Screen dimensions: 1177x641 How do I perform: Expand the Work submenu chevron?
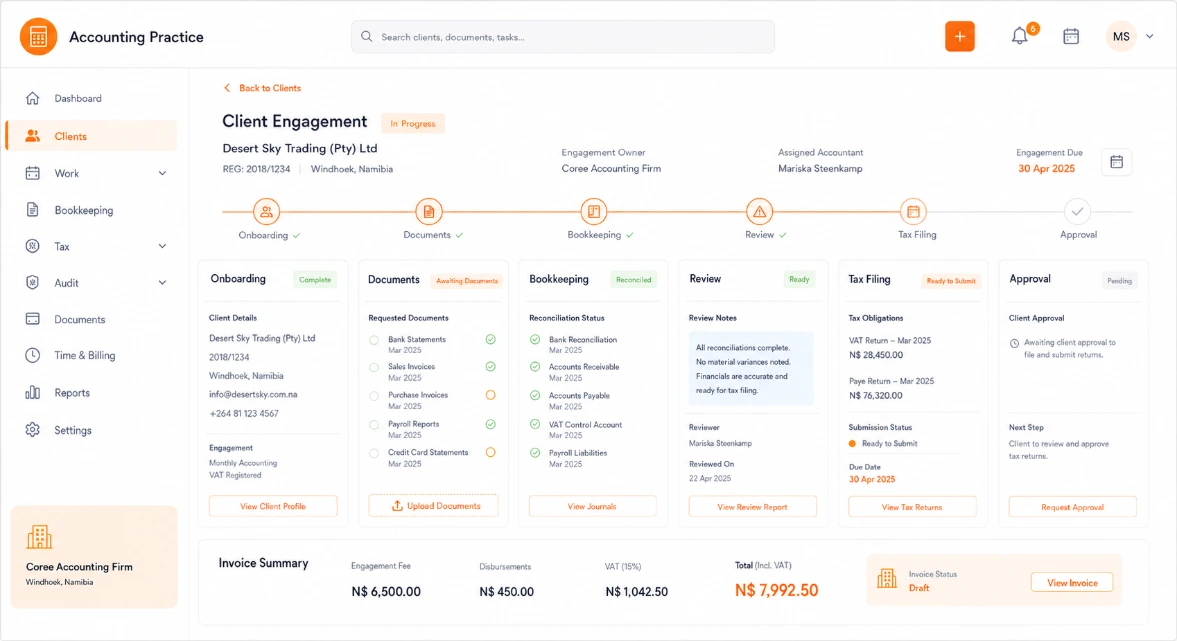pyautogui.click(x=162, y=173)
